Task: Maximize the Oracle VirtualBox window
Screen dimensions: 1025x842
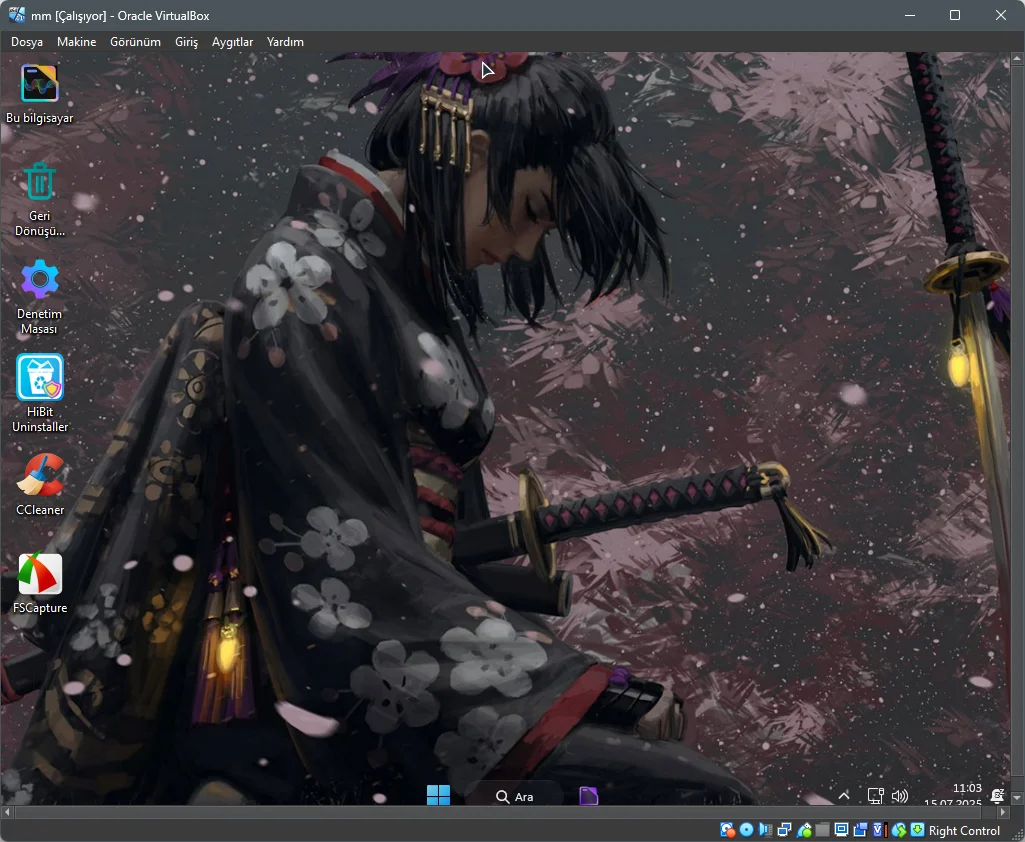Action: point(955,15)
